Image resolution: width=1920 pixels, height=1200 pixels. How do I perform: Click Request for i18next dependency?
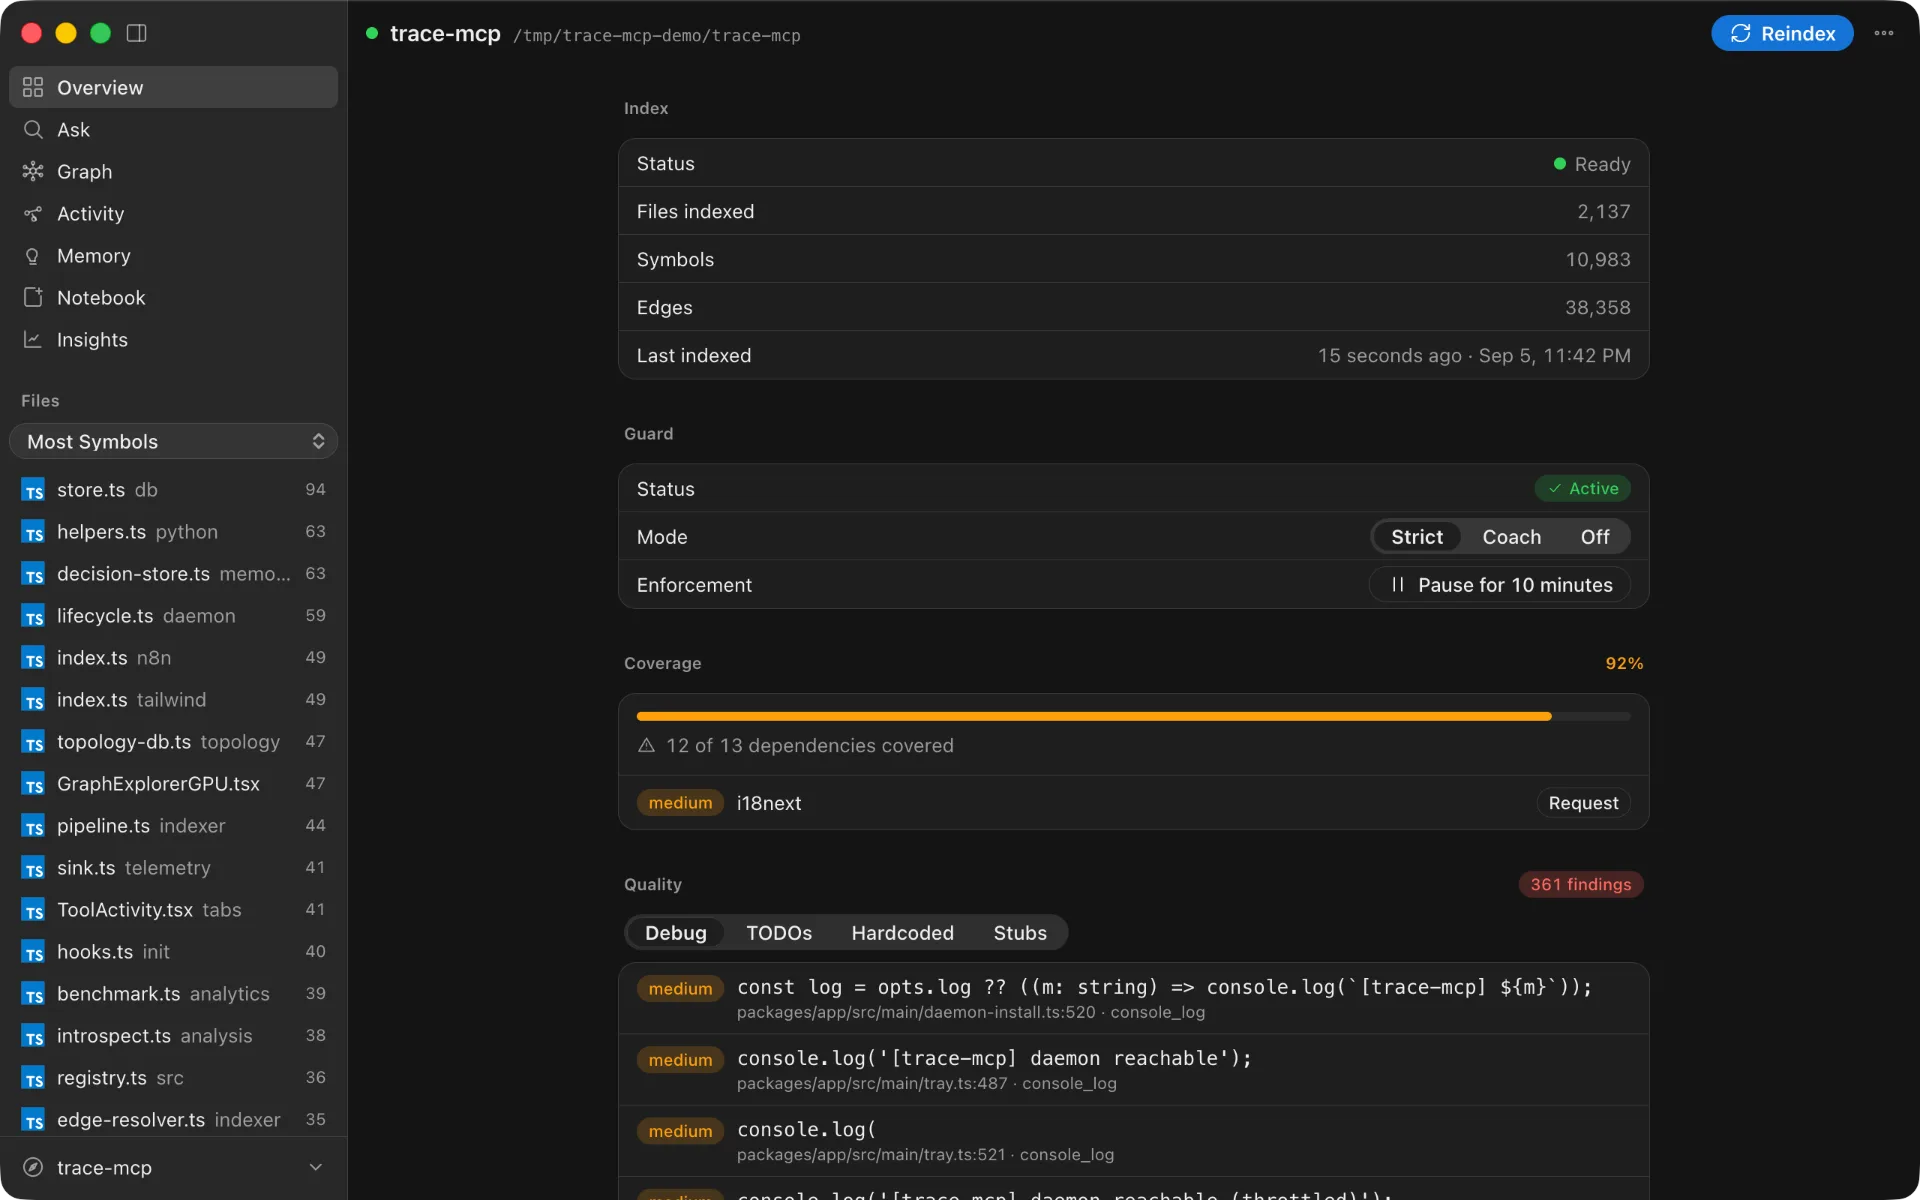[x=1583, y=803]
